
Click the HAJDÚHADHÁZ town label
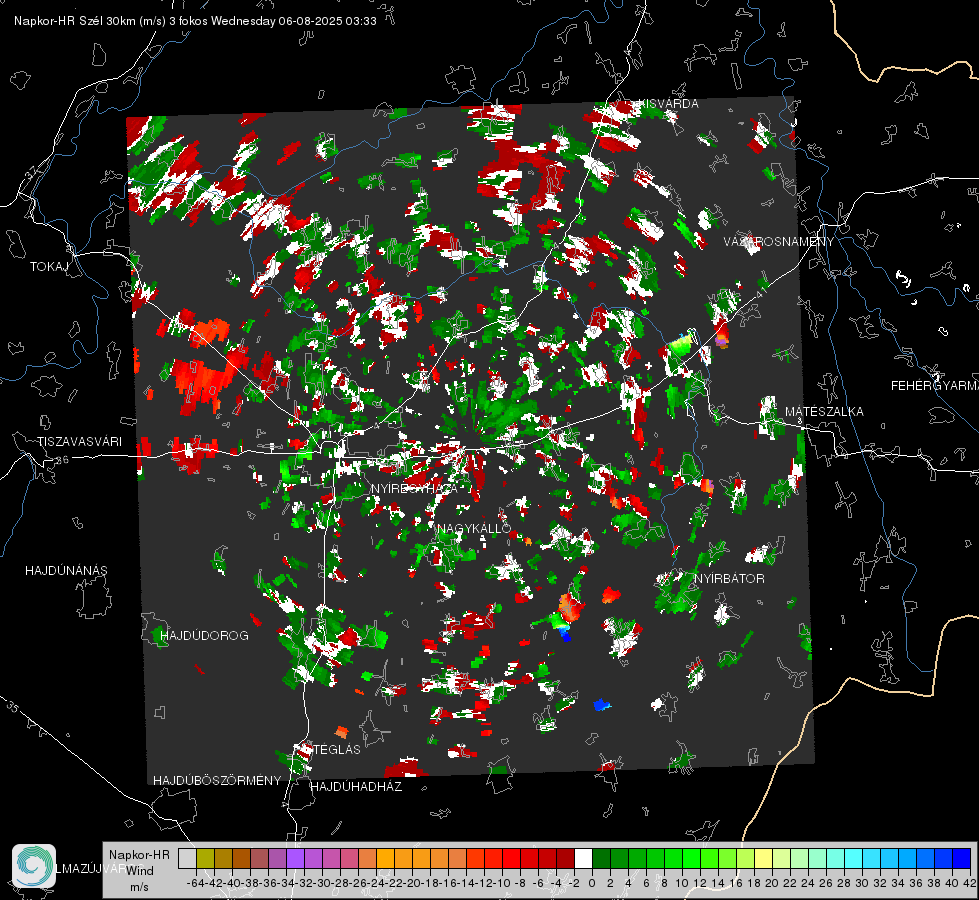(x=356, y=787)
